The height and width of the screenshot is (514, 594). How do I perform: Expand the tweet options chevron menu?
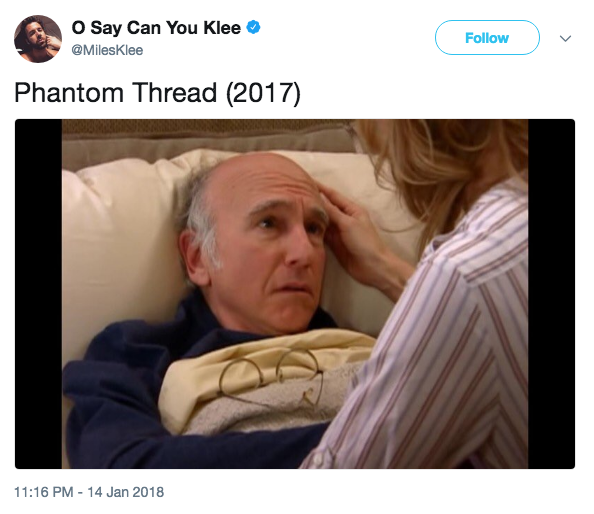click(565, 38)
